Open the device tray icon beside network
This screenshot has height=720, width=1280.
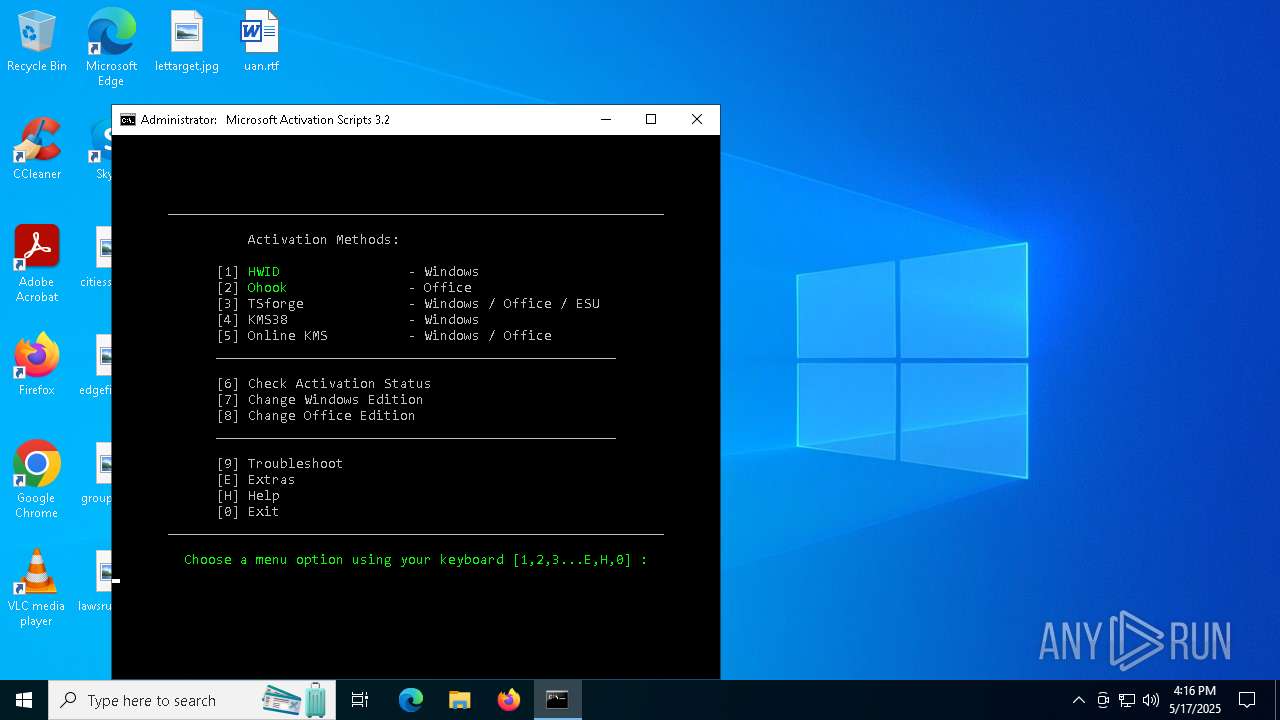click(1103, 700)
